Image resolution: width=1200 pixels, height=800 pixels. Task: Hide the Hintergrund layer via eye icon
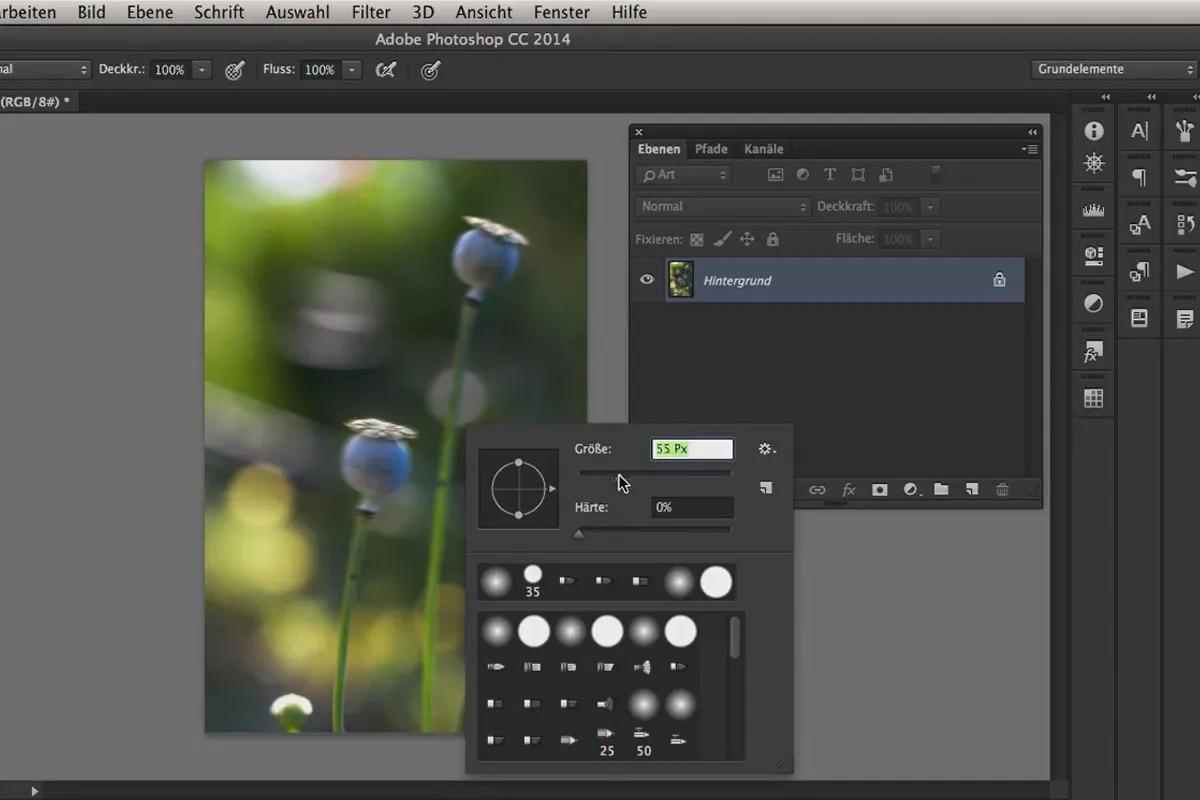click(647, 280)
